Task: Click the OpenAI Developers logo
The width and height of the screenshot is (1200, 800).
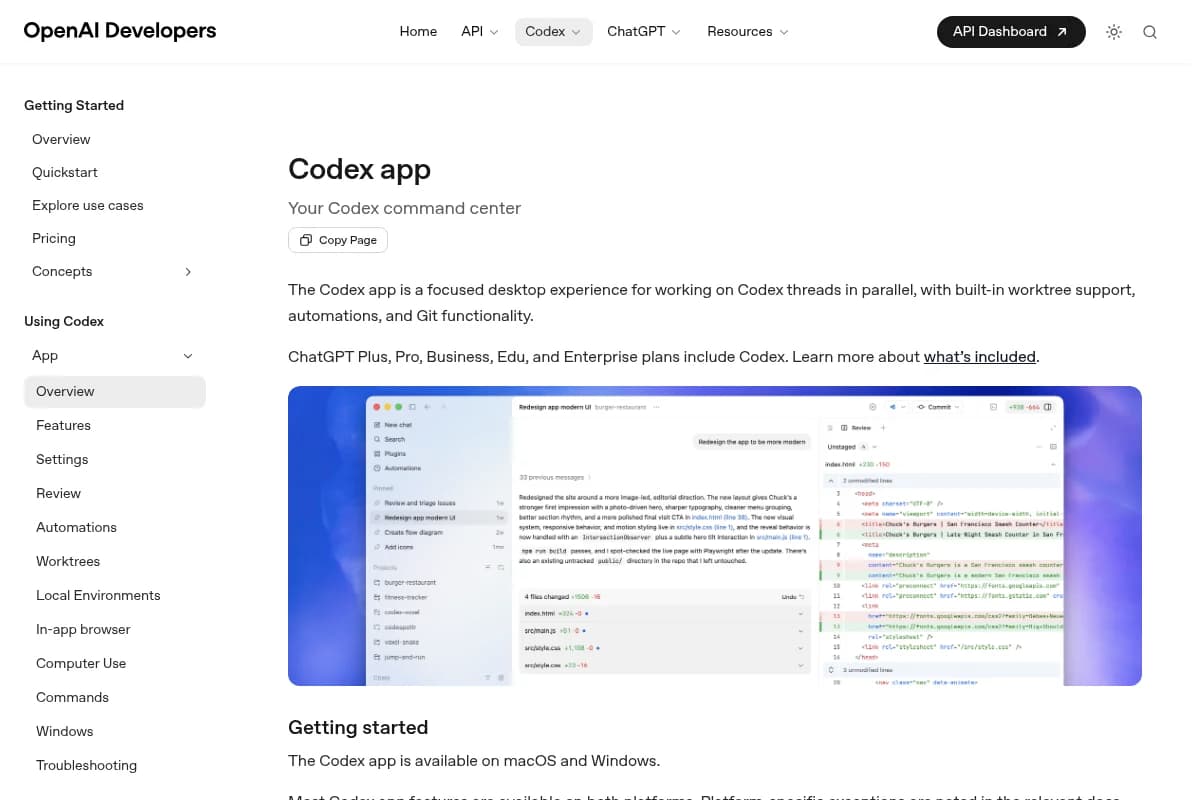Action: point(120,31)
